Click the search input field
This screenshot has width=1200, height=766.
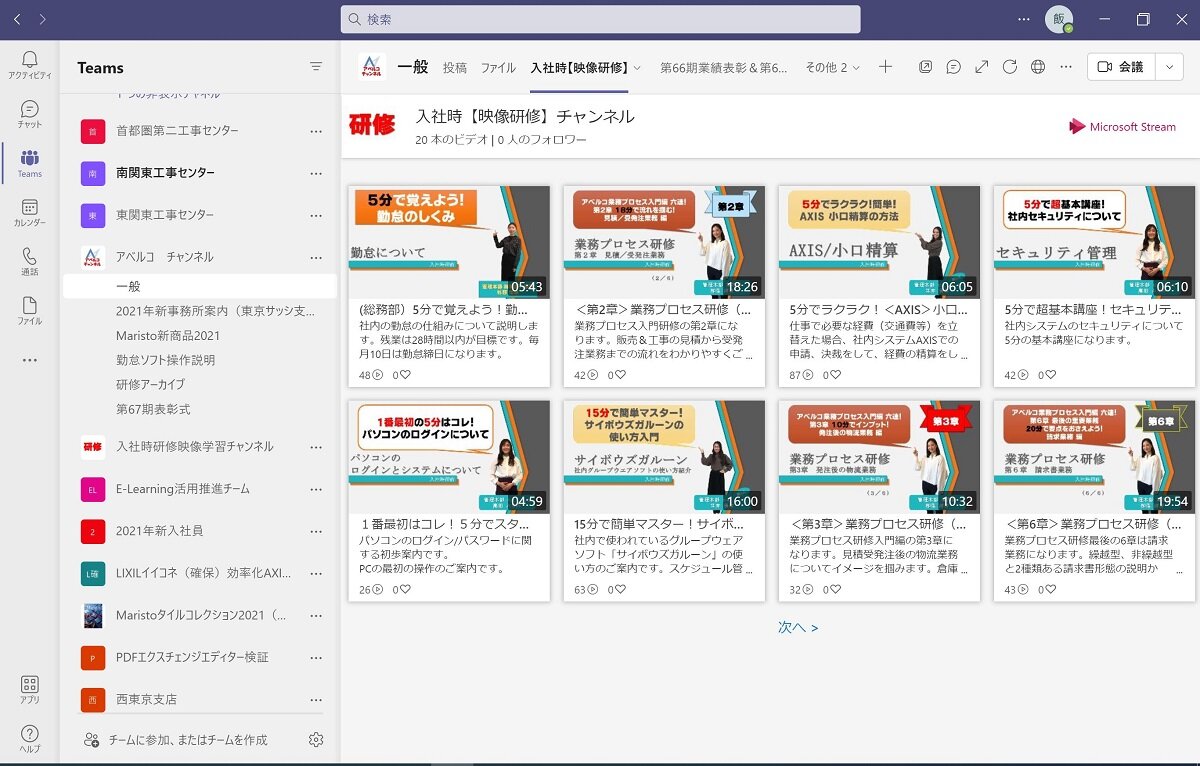pos(600,19)
